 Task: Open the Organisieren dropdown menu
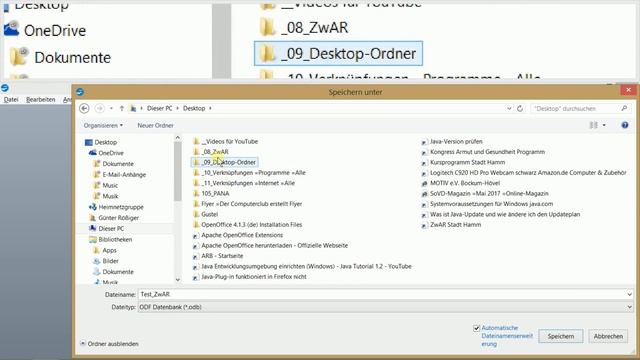coord(103,125)
